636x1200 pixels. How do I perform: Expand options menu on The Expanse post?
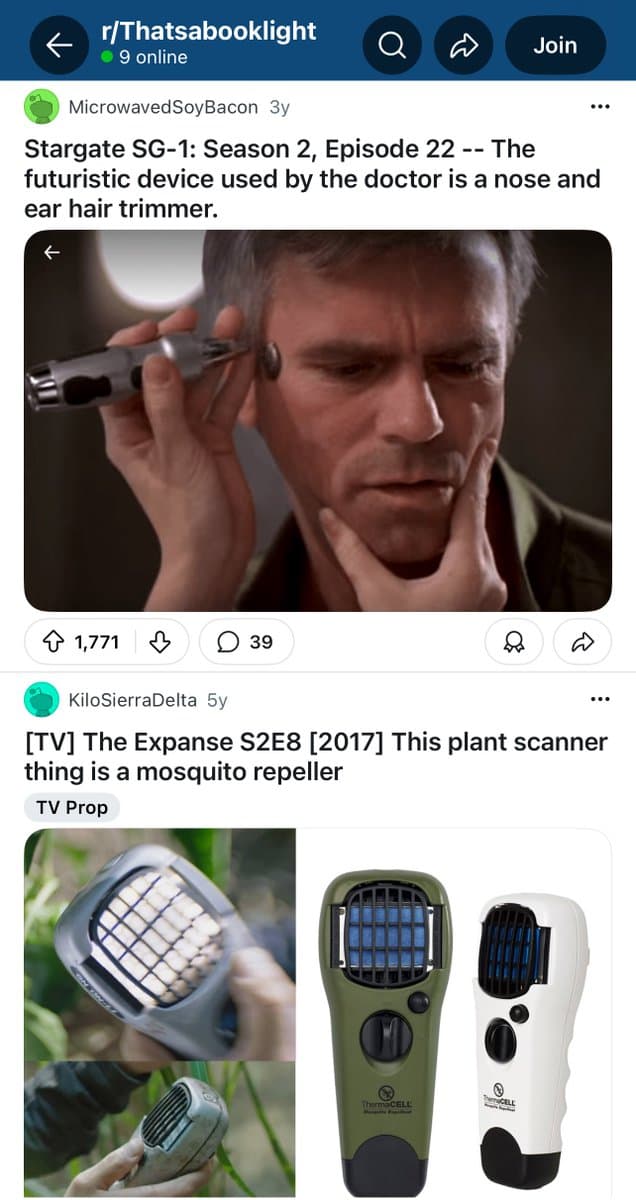[x=600, y=700]
